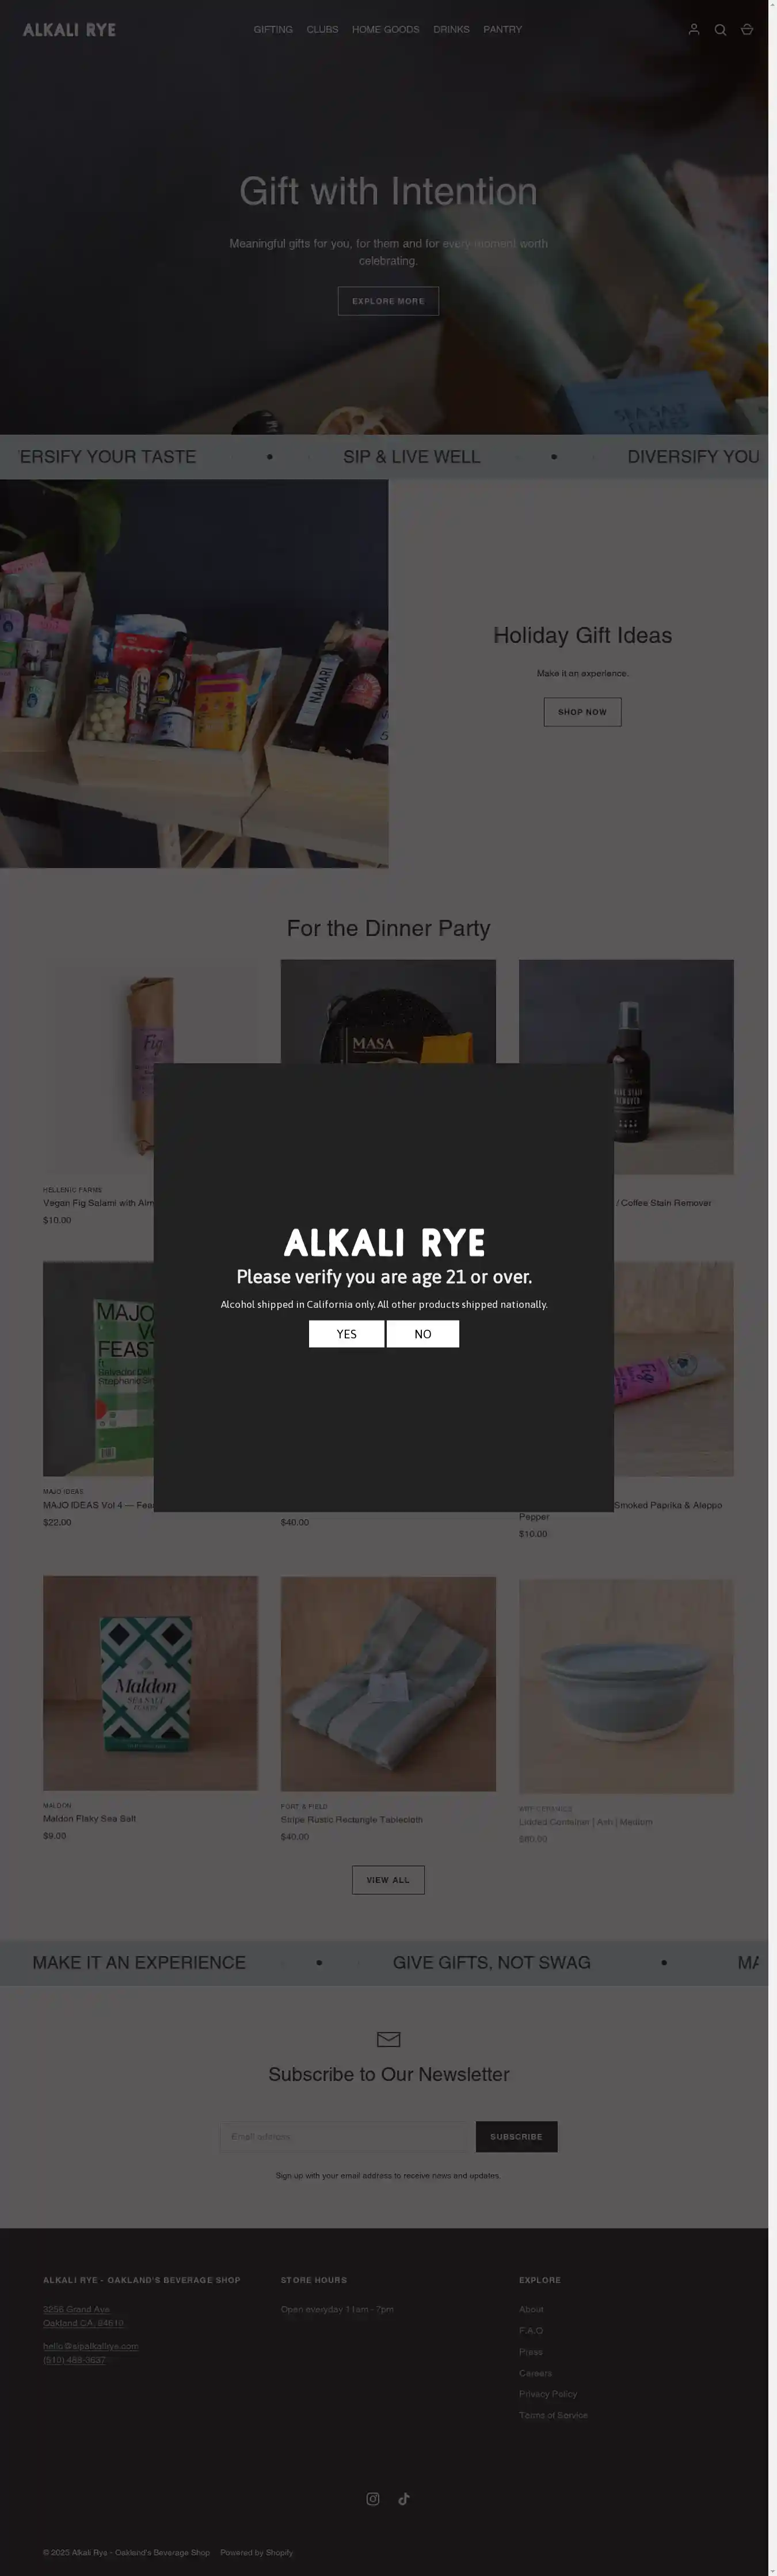Viewport: 777px width, 2576px height.
Task: Open the Gifting menu
Action: click(x=273, y=30)
